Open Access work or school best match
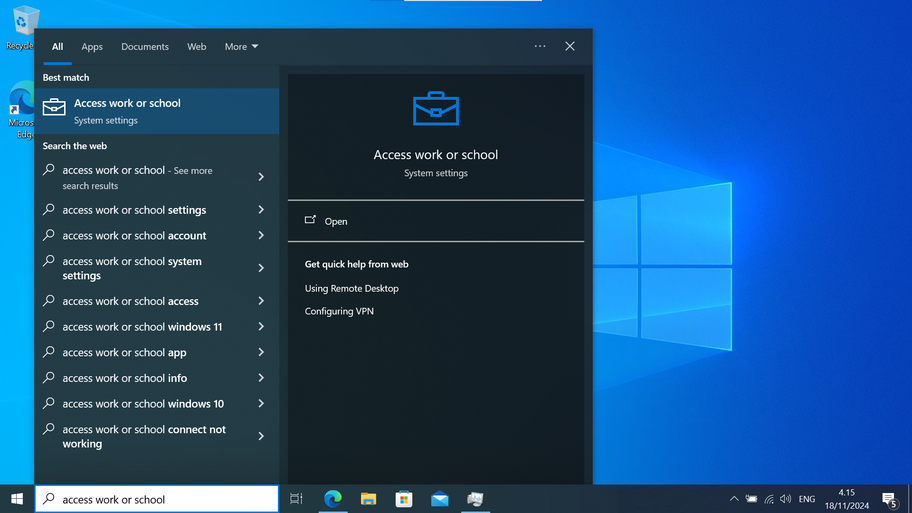Image resolution: width=912 pixels, height=513 pixels. coord(157,111)
